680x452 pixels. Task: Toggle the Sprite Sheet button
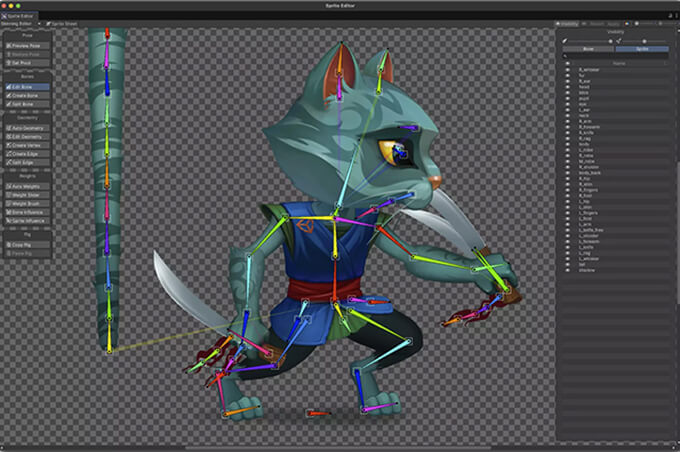[62, 22]
